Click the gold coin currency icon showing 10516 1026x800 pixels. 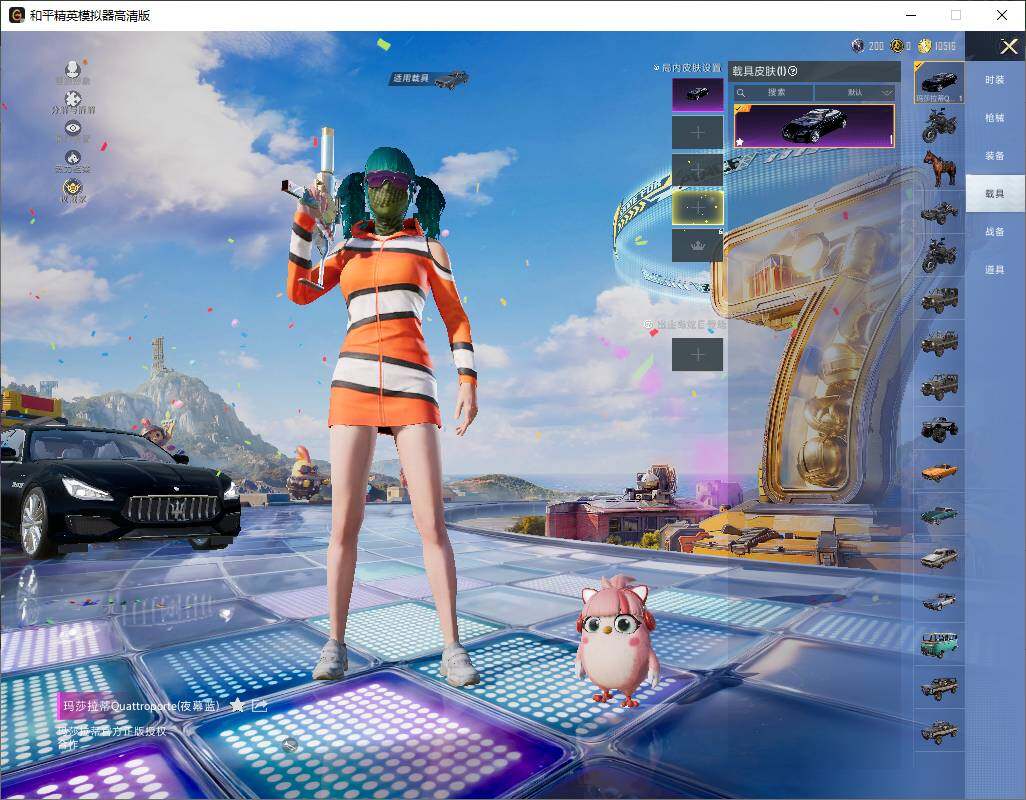(925, 46)
